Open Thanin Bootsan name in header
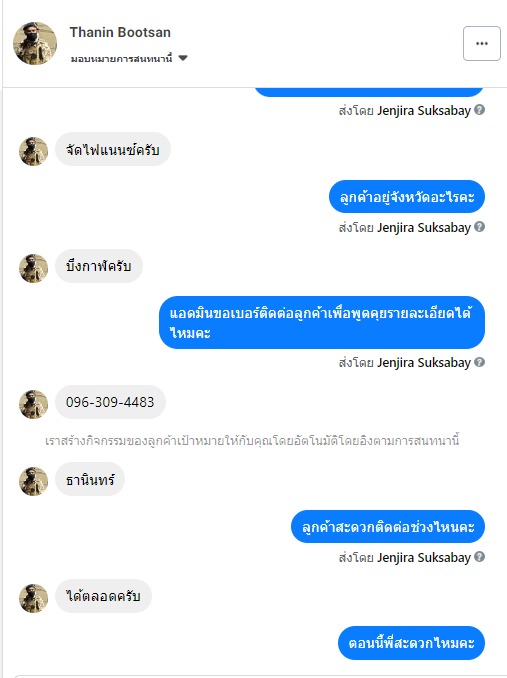 pos(120,32)
